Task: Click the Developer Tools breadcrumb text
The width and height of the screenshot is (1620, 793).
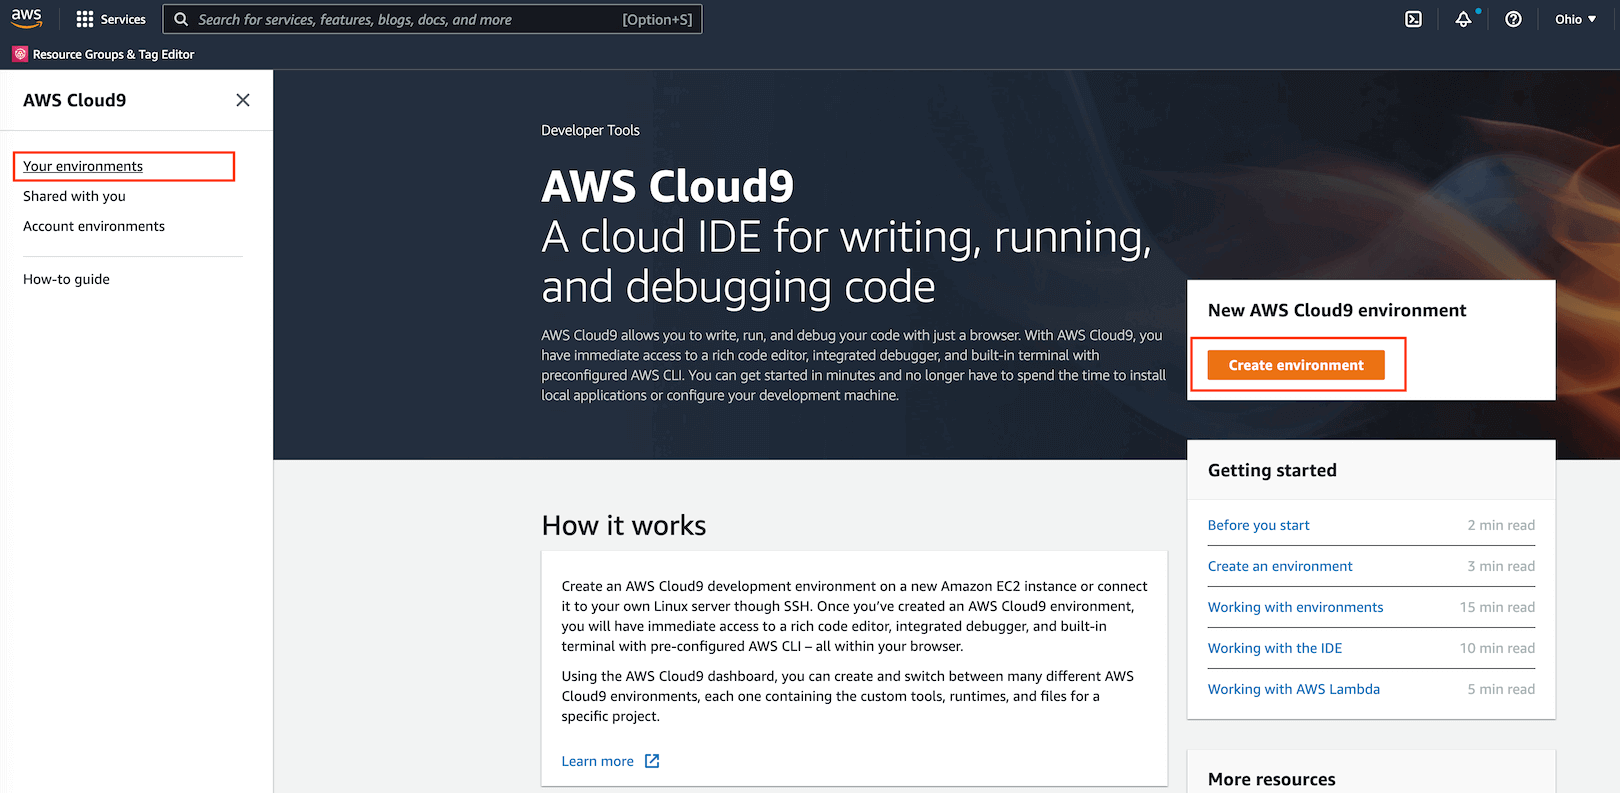Action: point(590,130)
